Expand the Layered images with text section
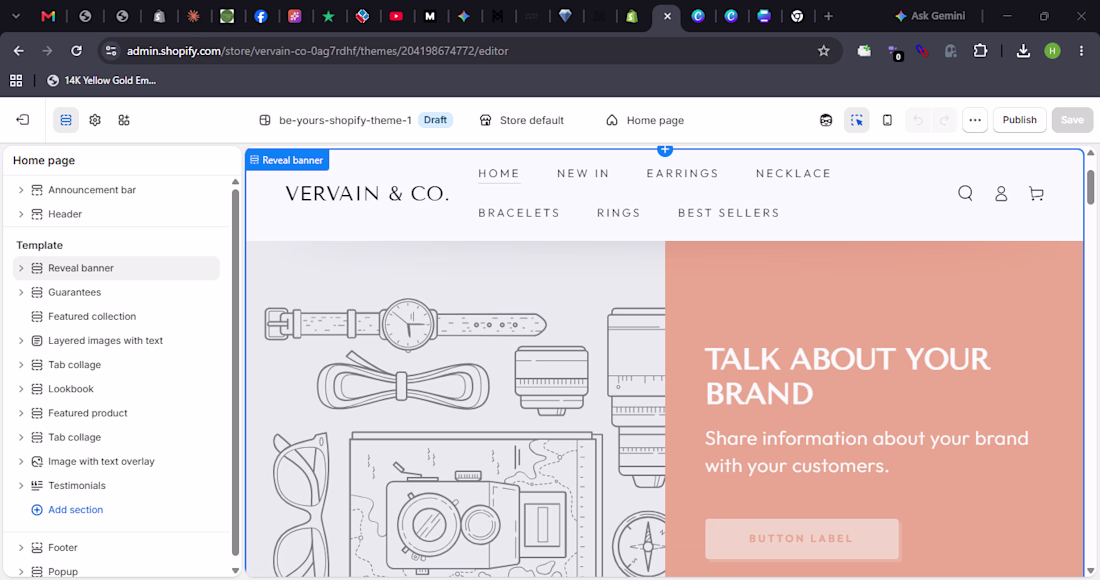The image size is (1100, 580). click(x=20, y=341)
